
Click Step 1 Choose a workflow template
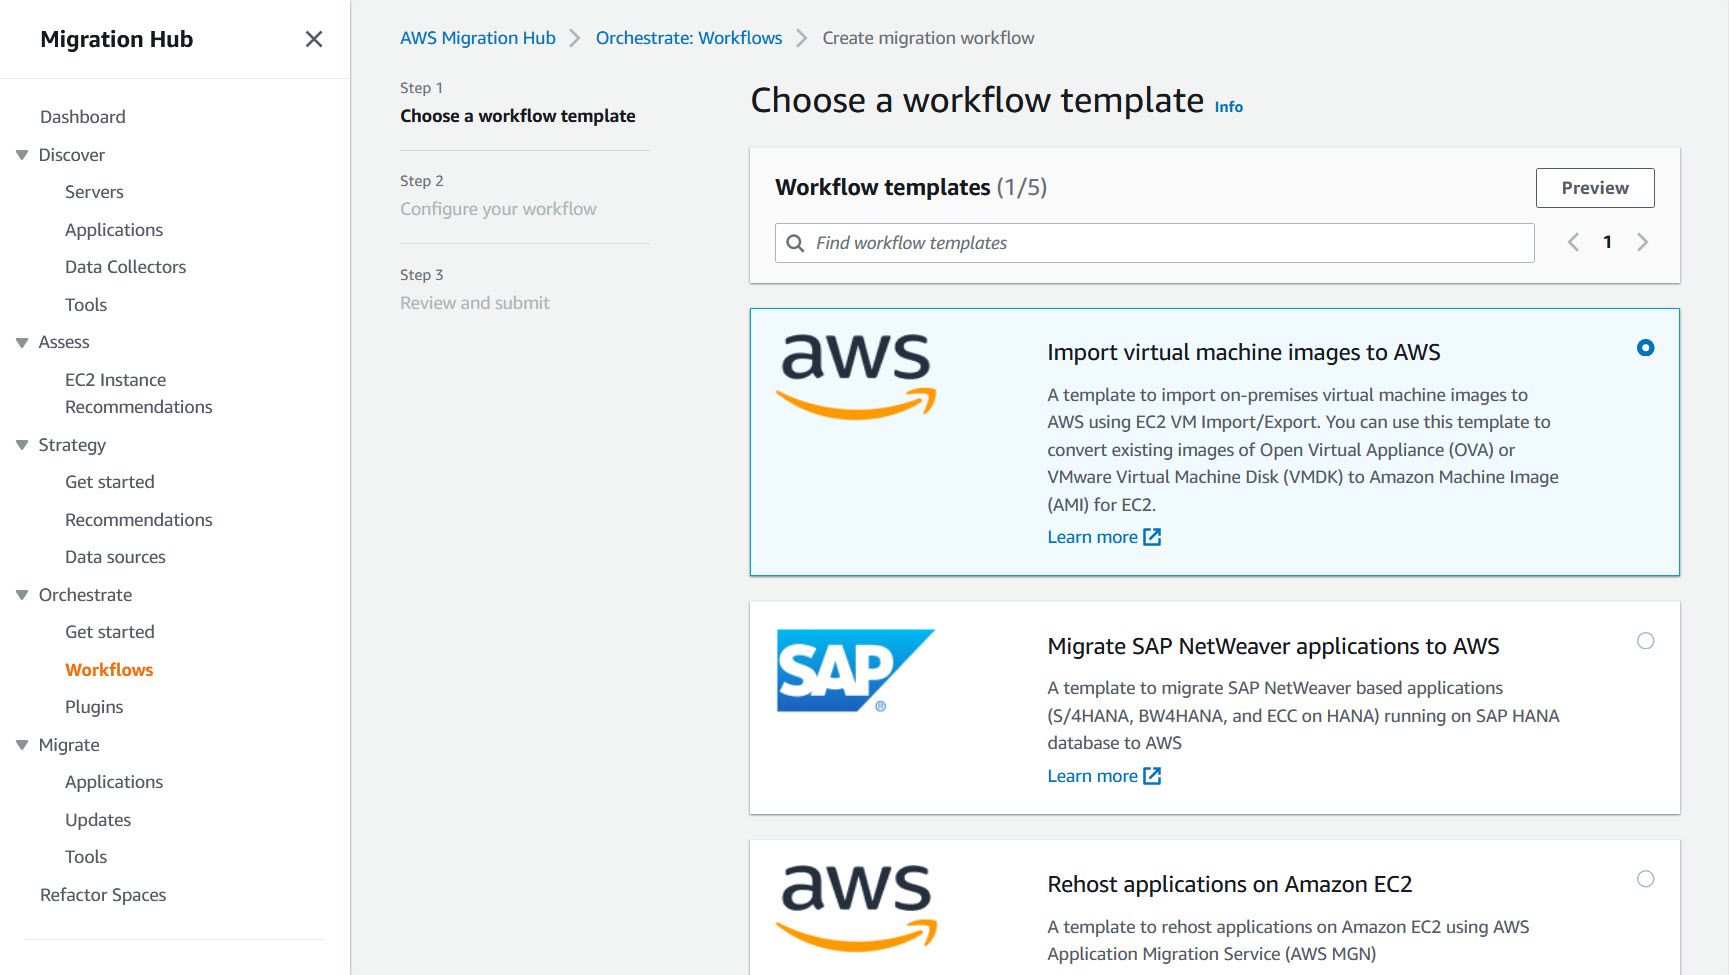518,116
